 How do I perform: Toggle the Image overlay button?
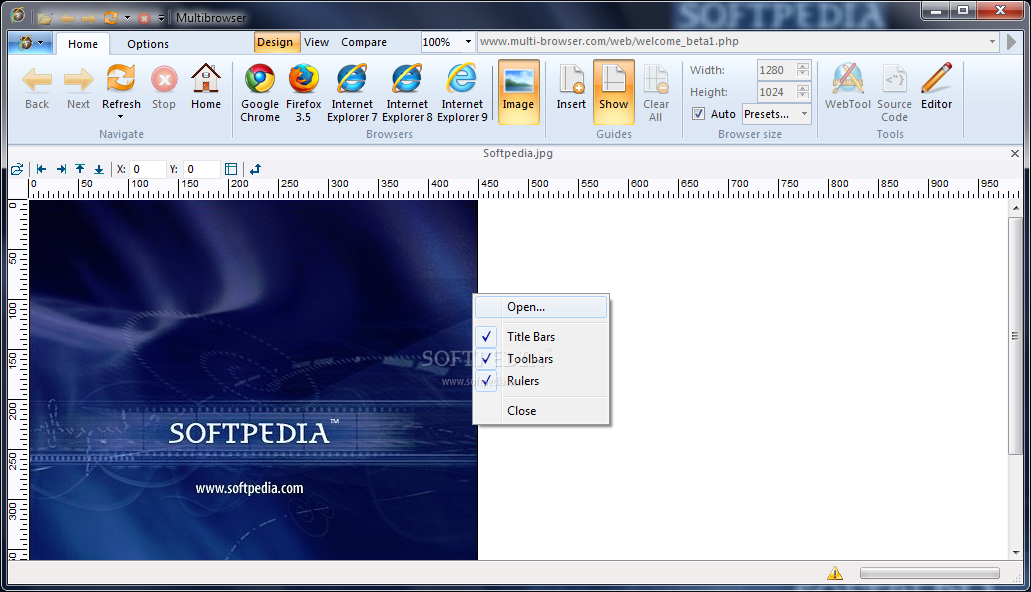pos(518,93)
